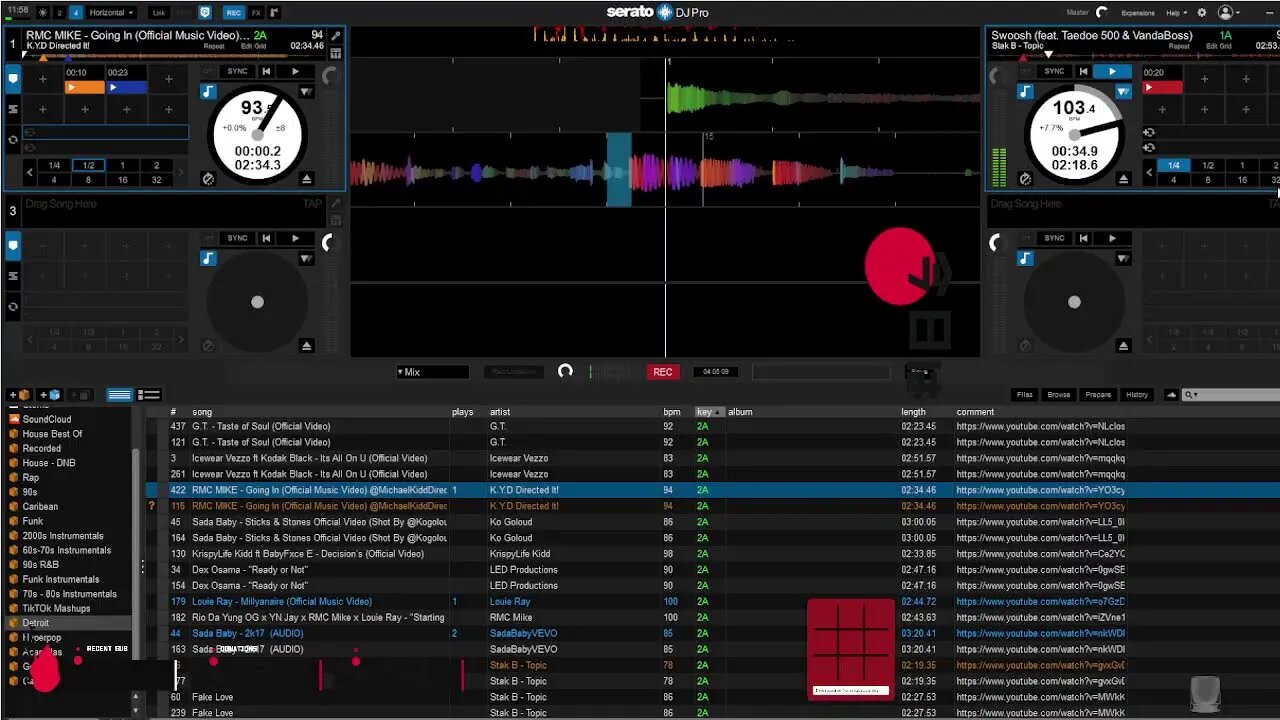Image resolution: width=1280 pixels, height=720 pixels.
Task: Jump to track start on Swoosh deck
Action: (x=1083, y=72)
